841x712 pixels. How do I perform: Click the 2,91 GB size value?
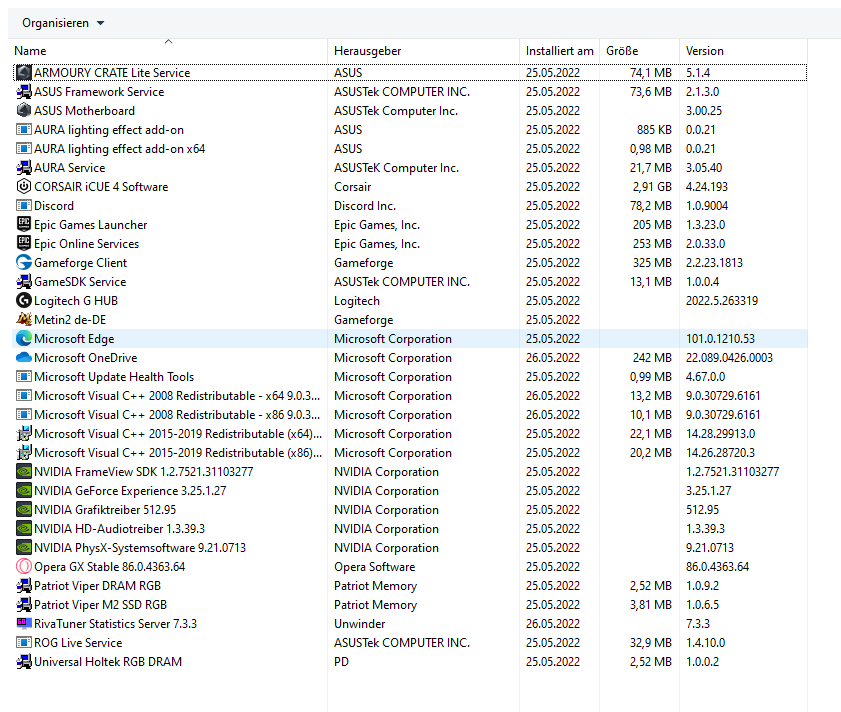pyautogui.click(x=652, y=187)
